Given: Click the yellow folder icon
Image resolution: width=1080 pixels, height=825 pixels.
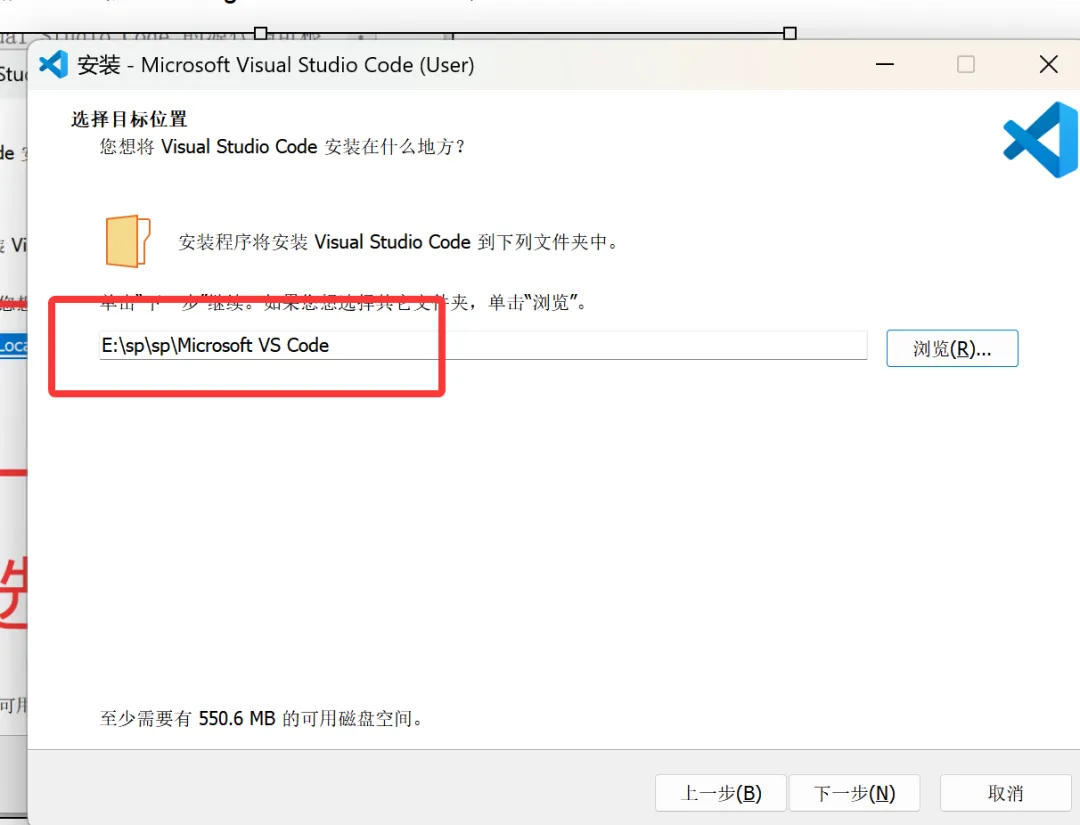Looking at the screenshot, I should pyautogui.click(x=127, y=241).
